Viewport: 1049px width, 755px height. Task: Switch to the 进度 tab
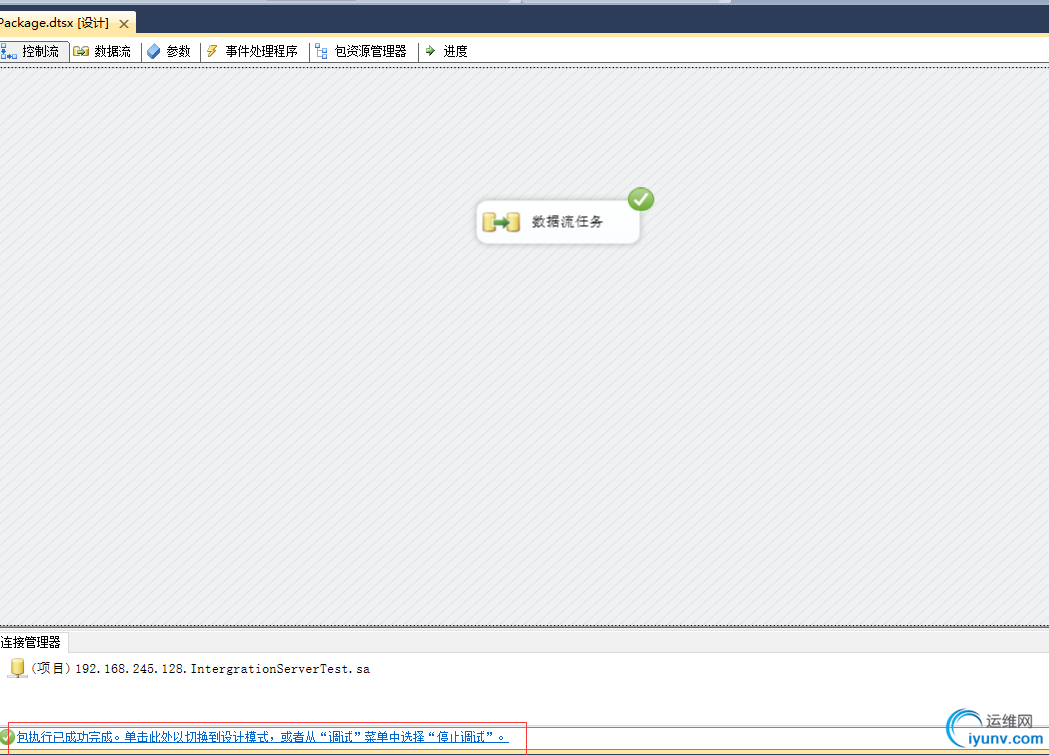click(x=447, y=51)
